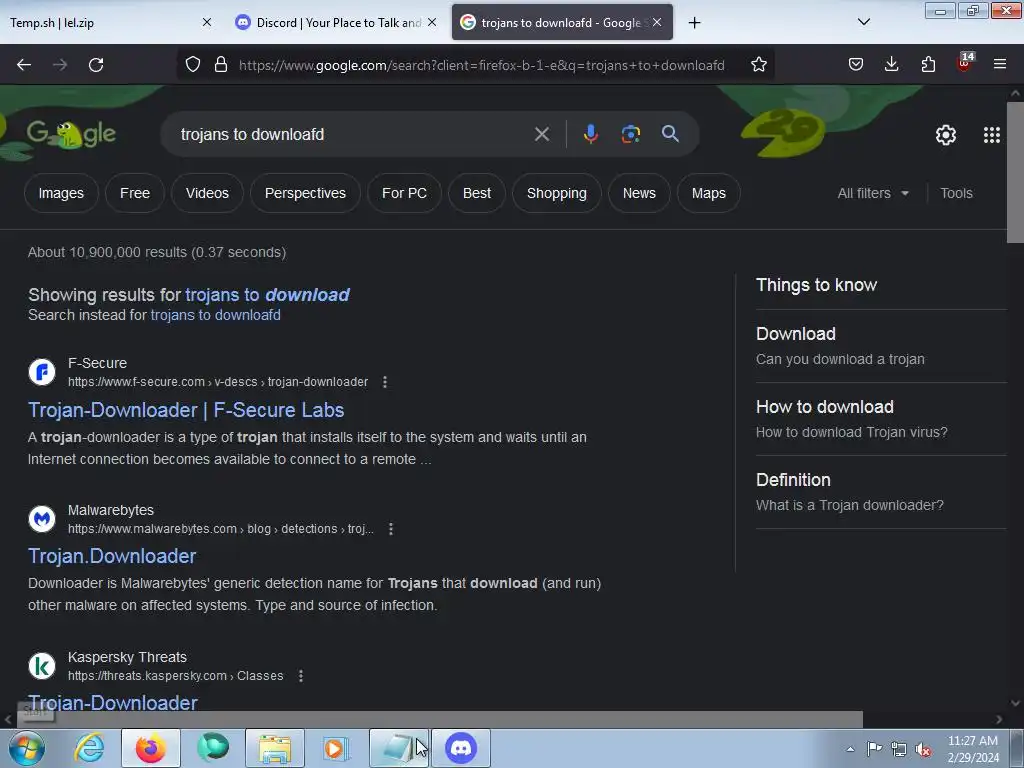This screenshot has height=768, width=1024.
Task: Open the uBlock extension icon with badge 14
Action: tap(965, 63)
